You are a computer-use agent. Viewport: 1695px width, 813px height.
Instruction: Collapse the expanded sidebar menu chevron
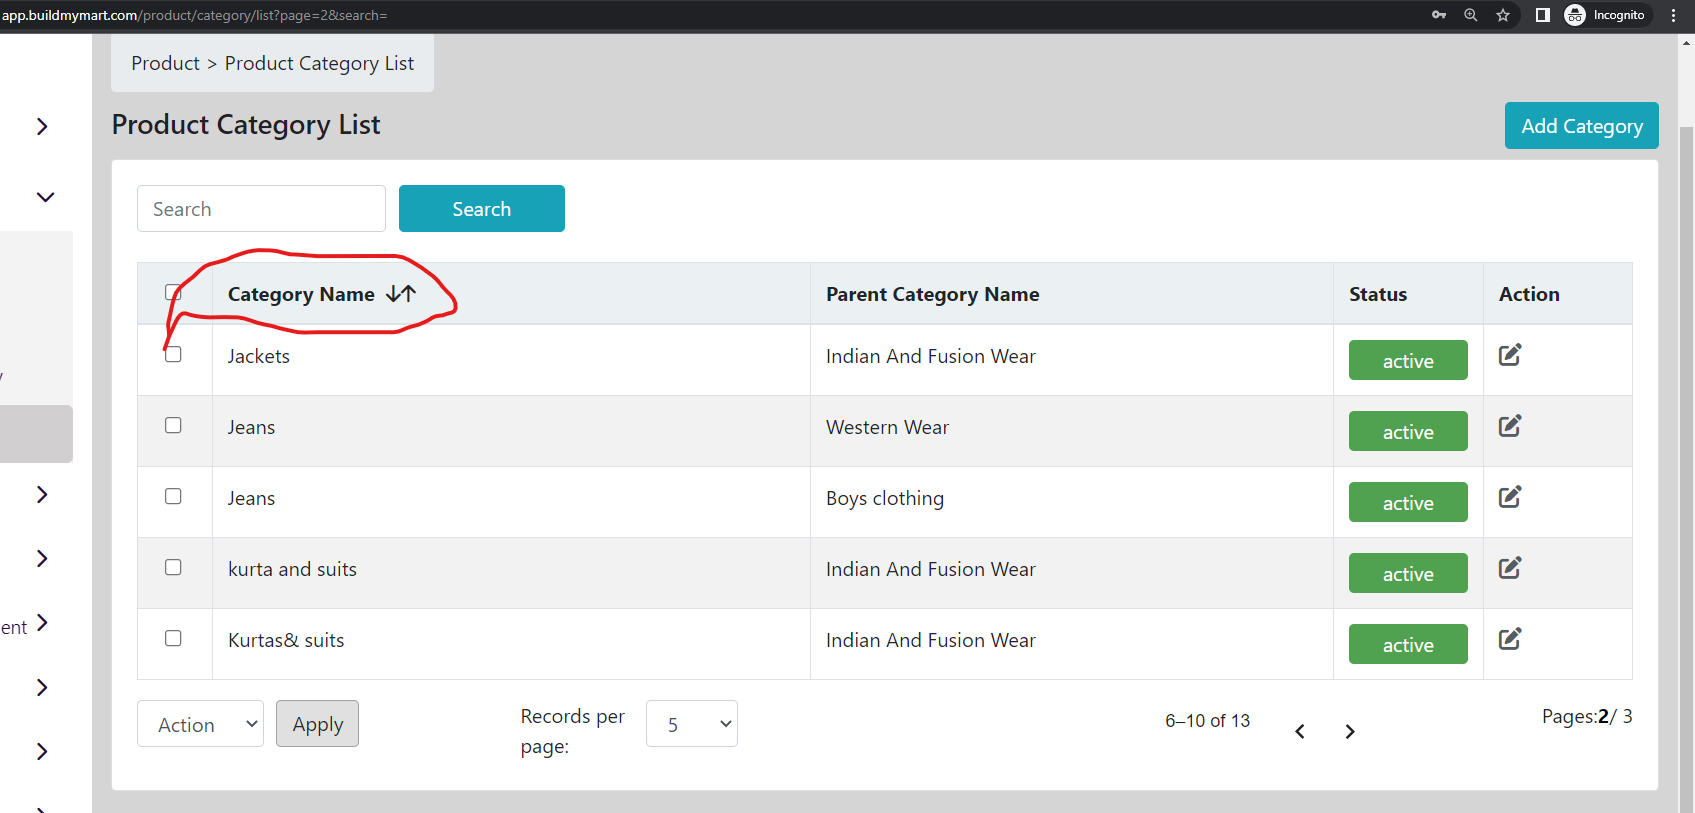click(45, 197)
